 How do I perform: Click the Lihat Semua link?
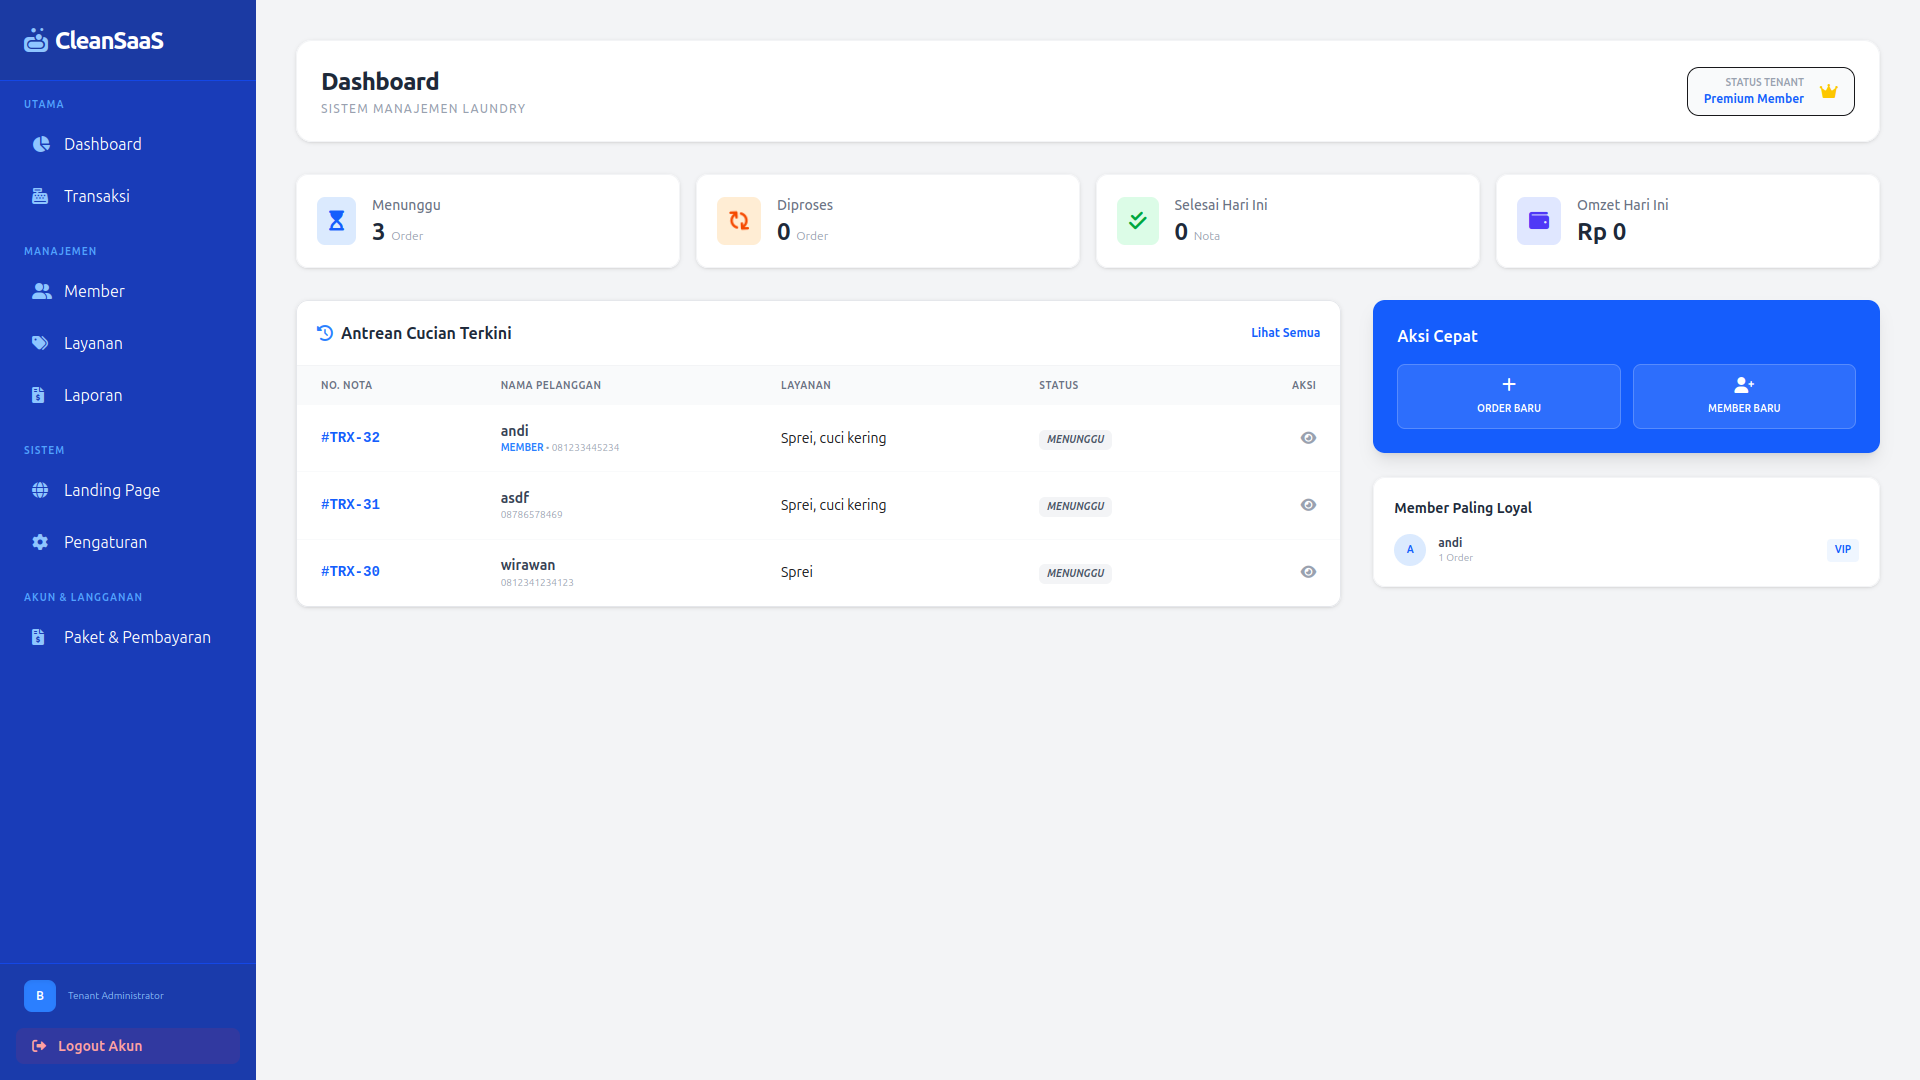pos(1285,332)
